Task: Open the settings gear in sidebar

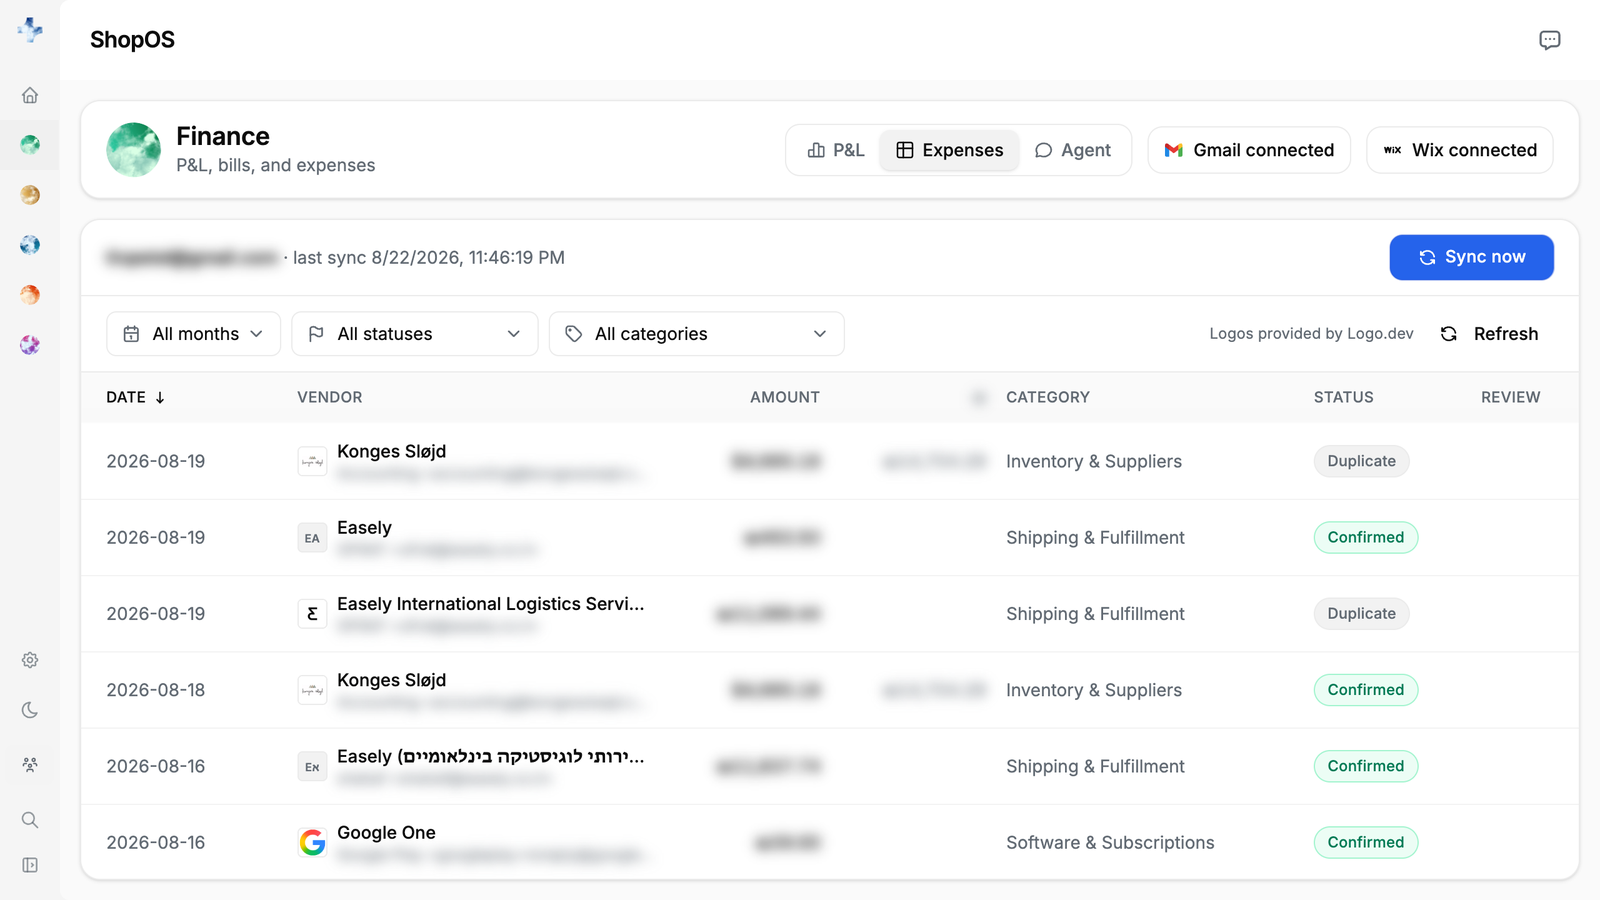Action: (x=30, y=660)
